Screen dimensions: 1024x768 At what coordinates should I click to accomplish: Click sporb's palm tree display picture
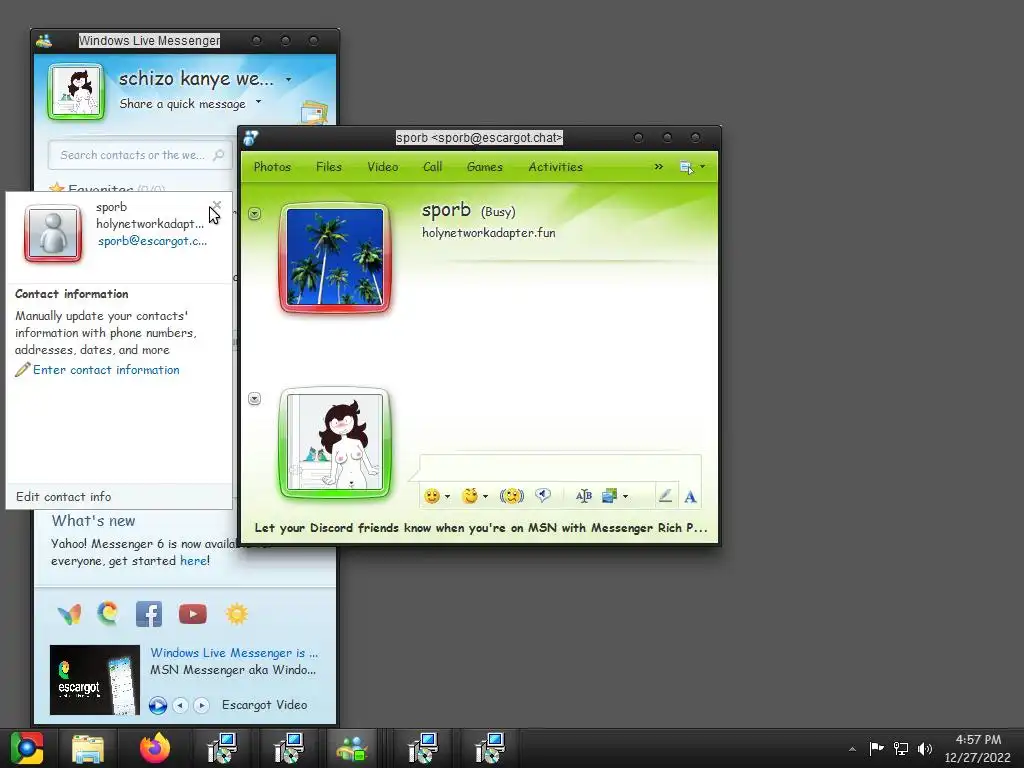[335, 257]
